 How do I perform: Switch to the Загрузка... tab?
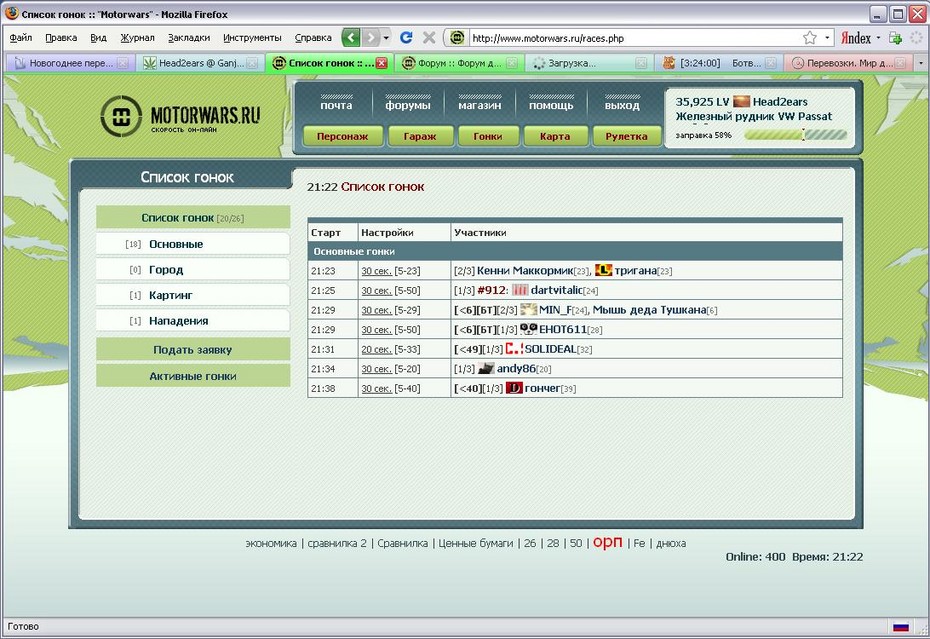pyautogui.click(x=589, y=63)
